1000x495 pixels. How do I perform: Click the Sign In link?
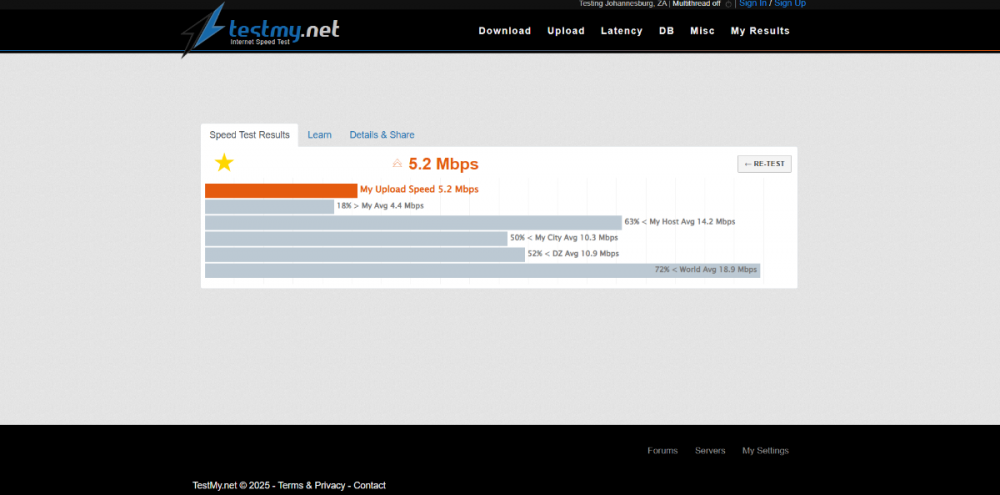point(752,4)
